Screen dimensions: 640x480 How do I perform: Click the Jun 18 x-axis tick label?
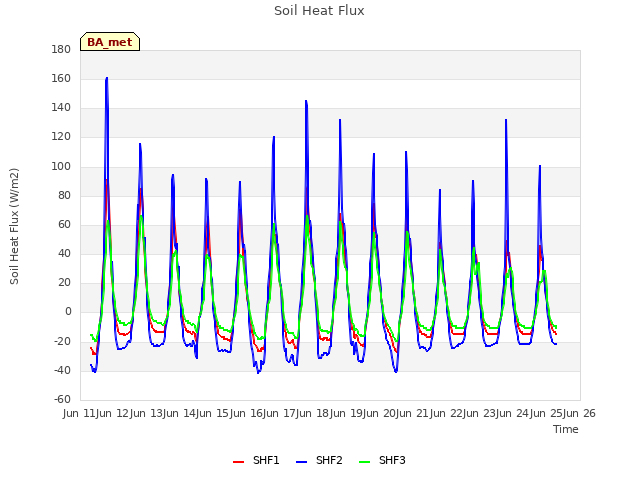click(313, 413)
